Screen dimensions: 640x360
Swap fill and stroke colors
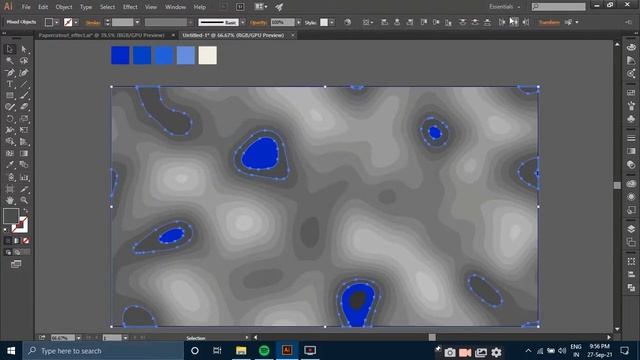pos(26,211)
